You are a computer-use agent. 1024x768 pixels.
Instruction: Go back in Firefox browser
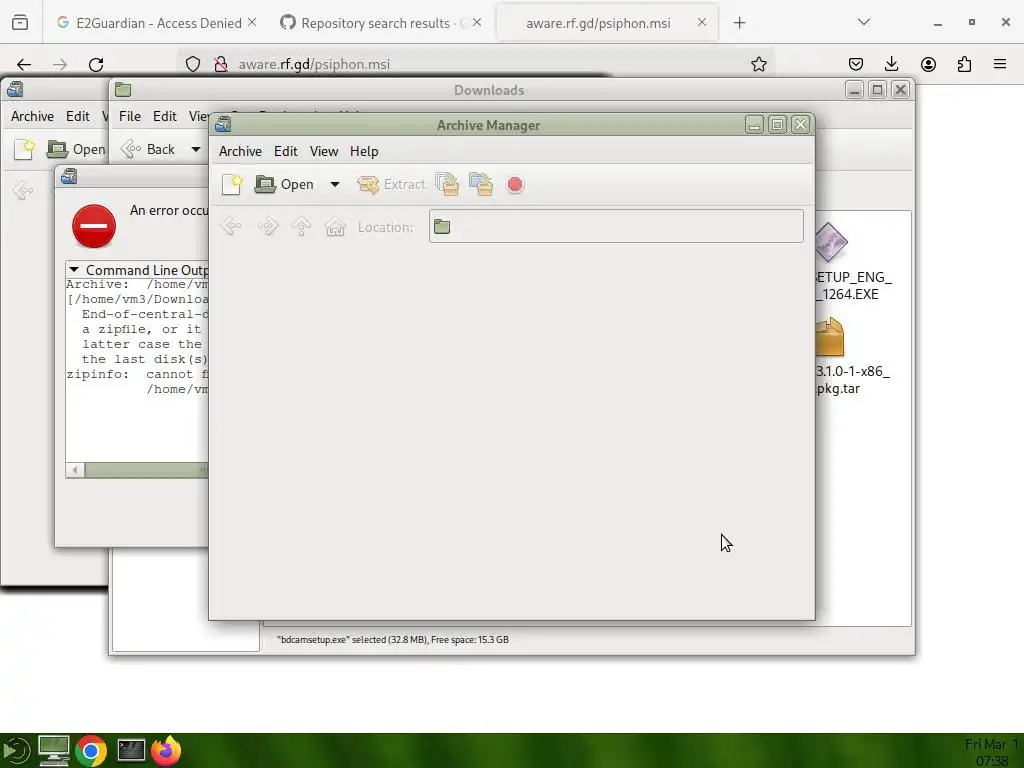pos(24,64)
